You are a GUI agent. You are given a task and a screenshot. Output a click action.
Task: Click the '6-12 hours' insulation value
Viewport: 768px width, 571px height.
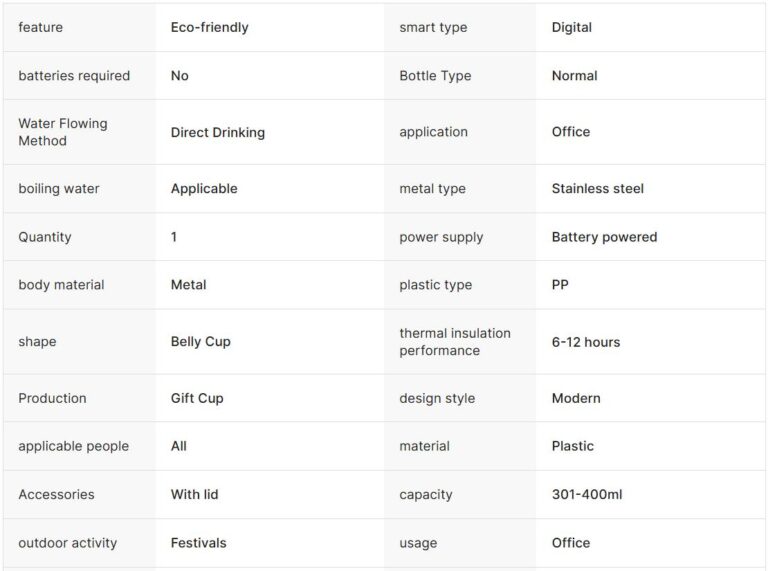pos(585,342)
